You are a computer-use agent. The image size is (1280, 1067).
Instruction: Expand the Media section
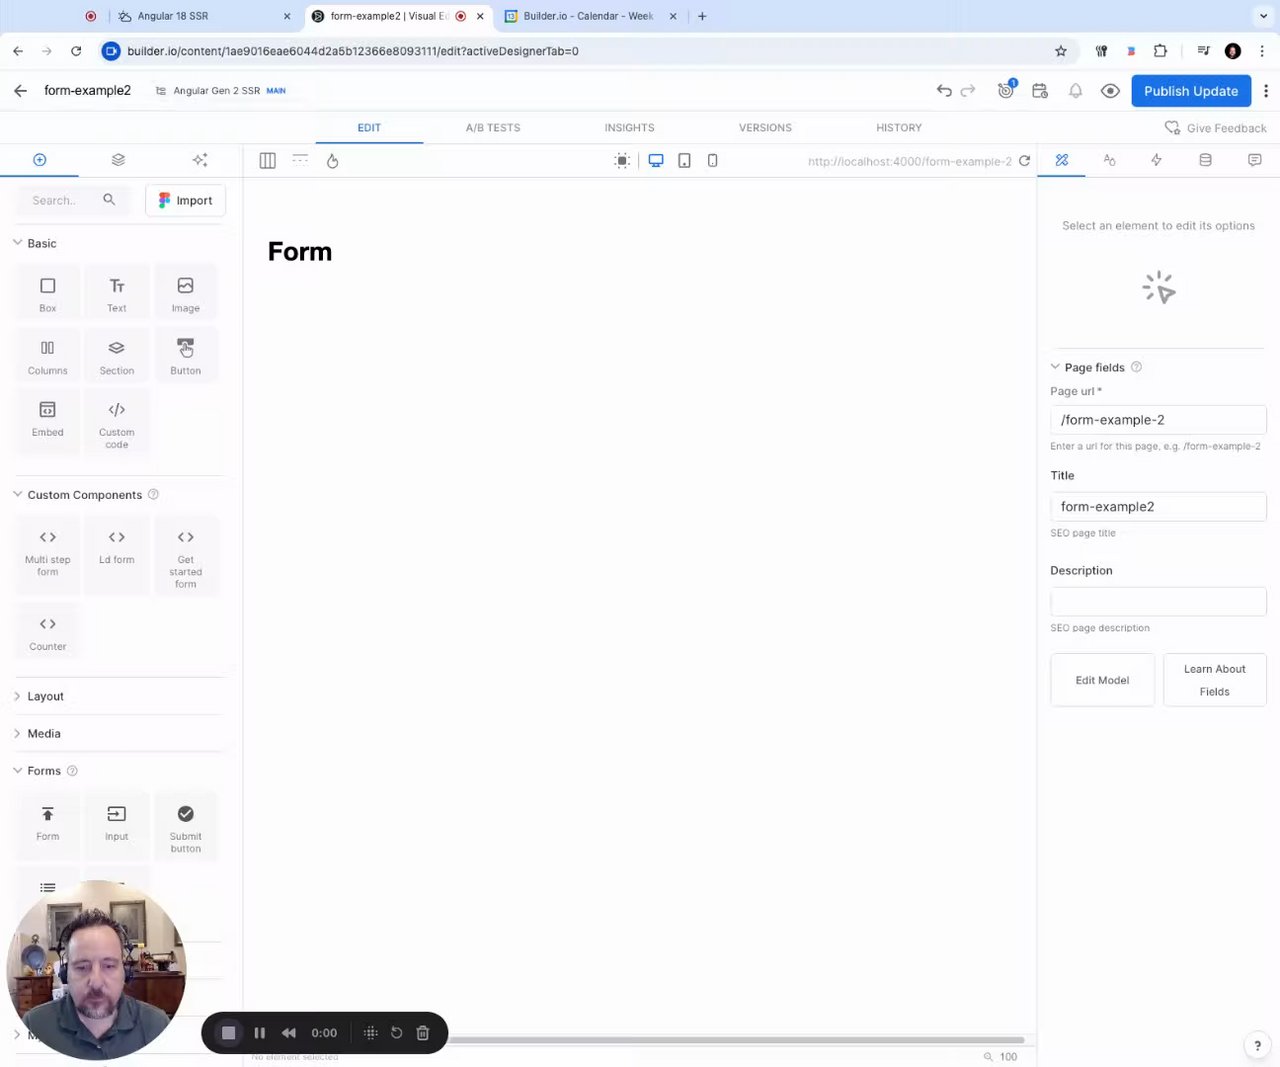pyautogui.click(x=17, y=733)
